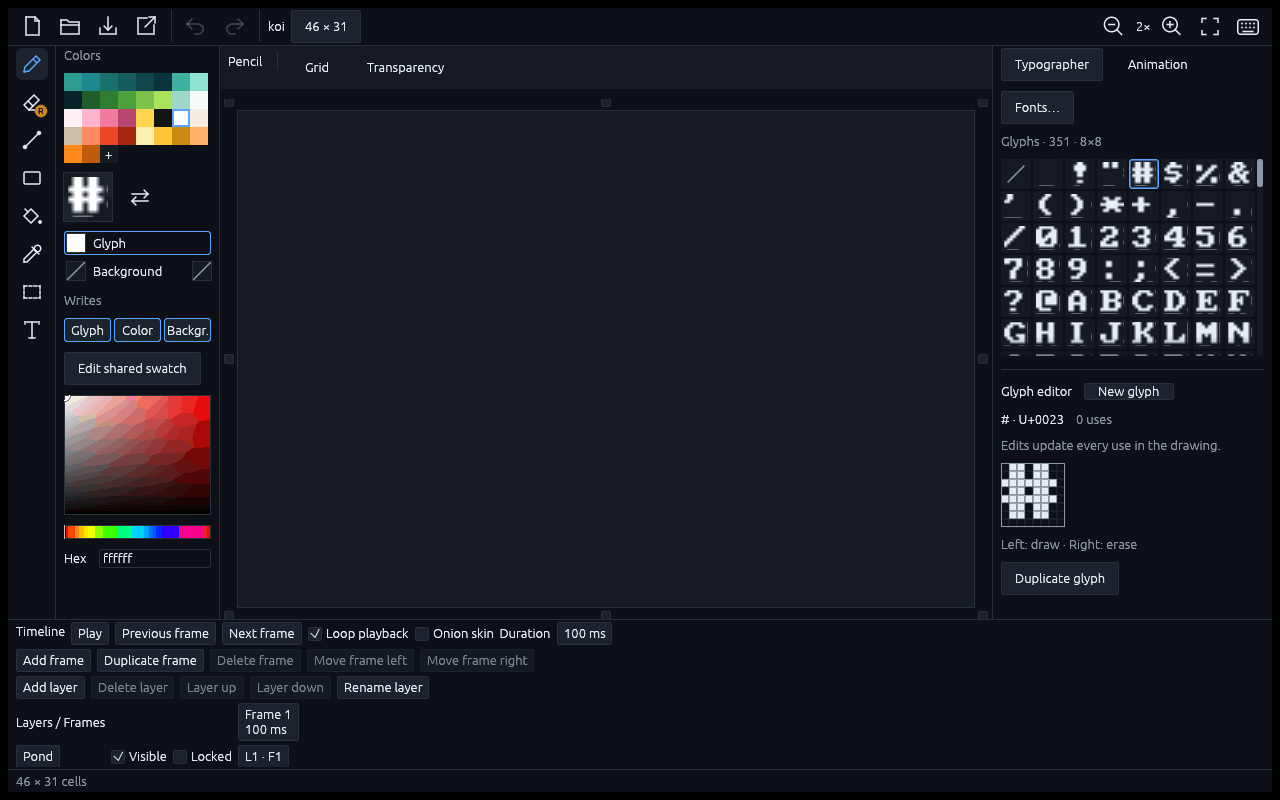
Task: Select the Eraser tool
Action: pyautogui.click(x=32, y=102)
